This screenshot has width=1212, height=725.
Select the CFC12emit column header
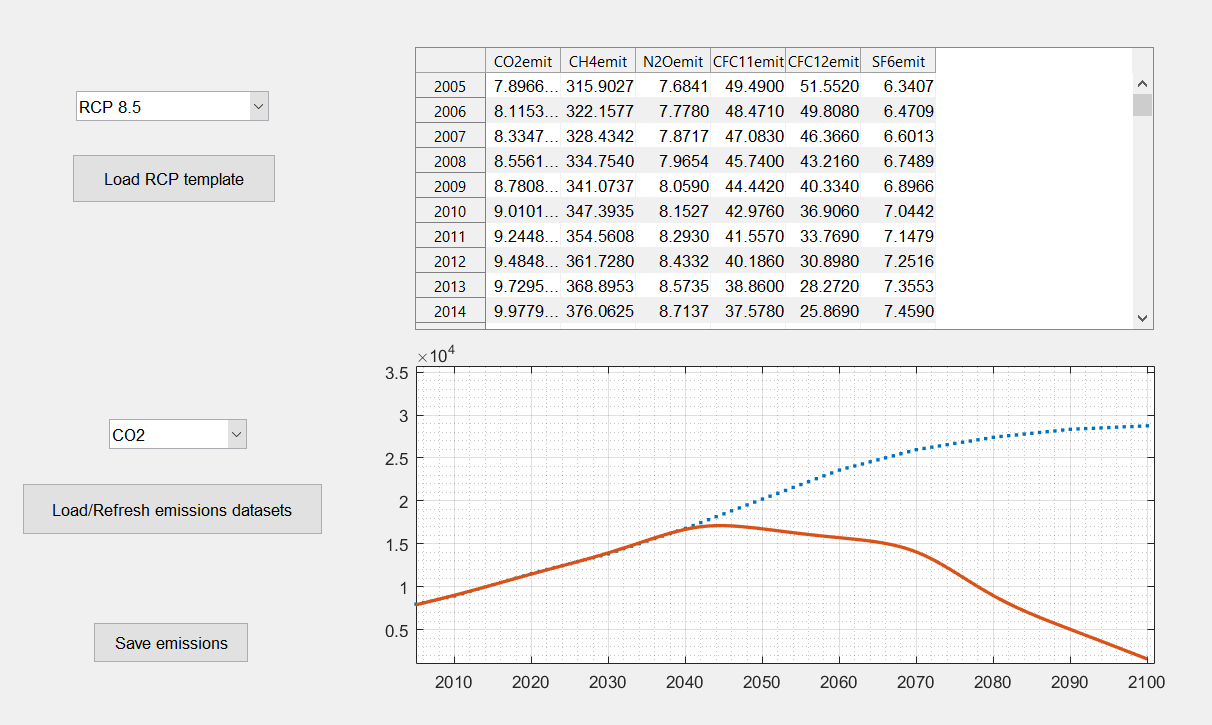pyautogui.click(x=823, y=61)
